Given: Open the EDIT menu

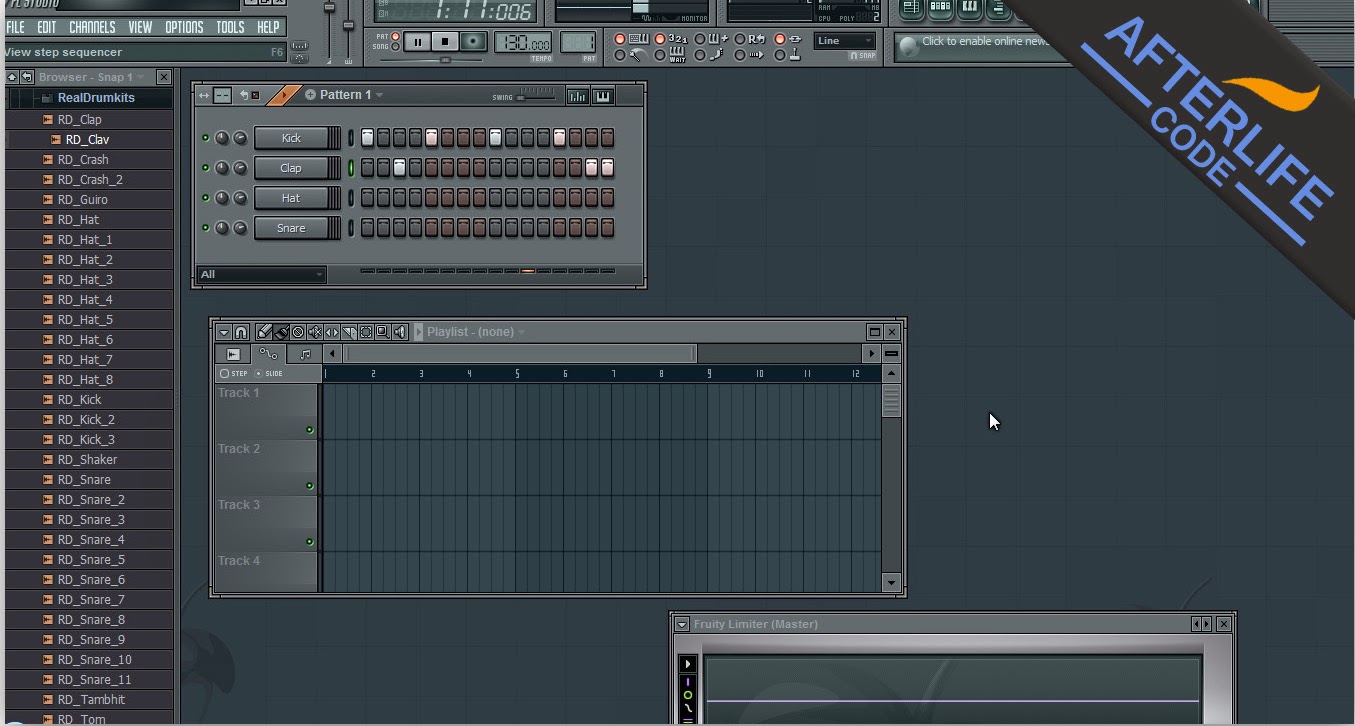Looking at the screenshot, I should [x=47, y=27].
